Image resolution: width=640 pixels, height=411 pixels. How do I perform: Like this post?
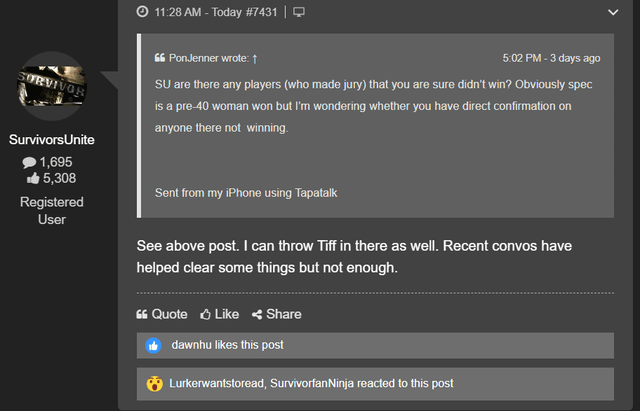point(220,314)
